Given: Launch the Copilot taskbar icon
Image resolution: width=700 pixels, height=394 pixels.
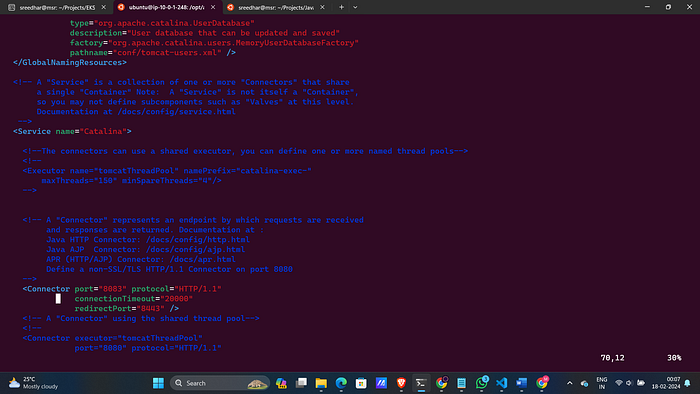Looking at the screenshot, I should [281, 383].
